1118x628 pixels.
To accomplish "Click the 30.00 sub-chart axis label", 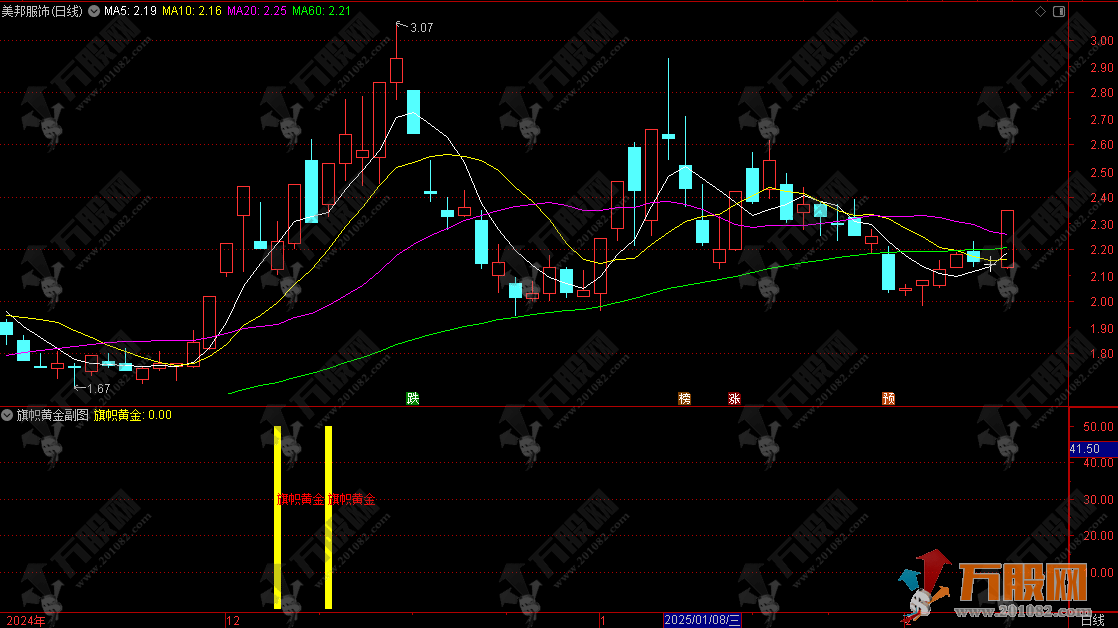I will (x=1098, y=500).
